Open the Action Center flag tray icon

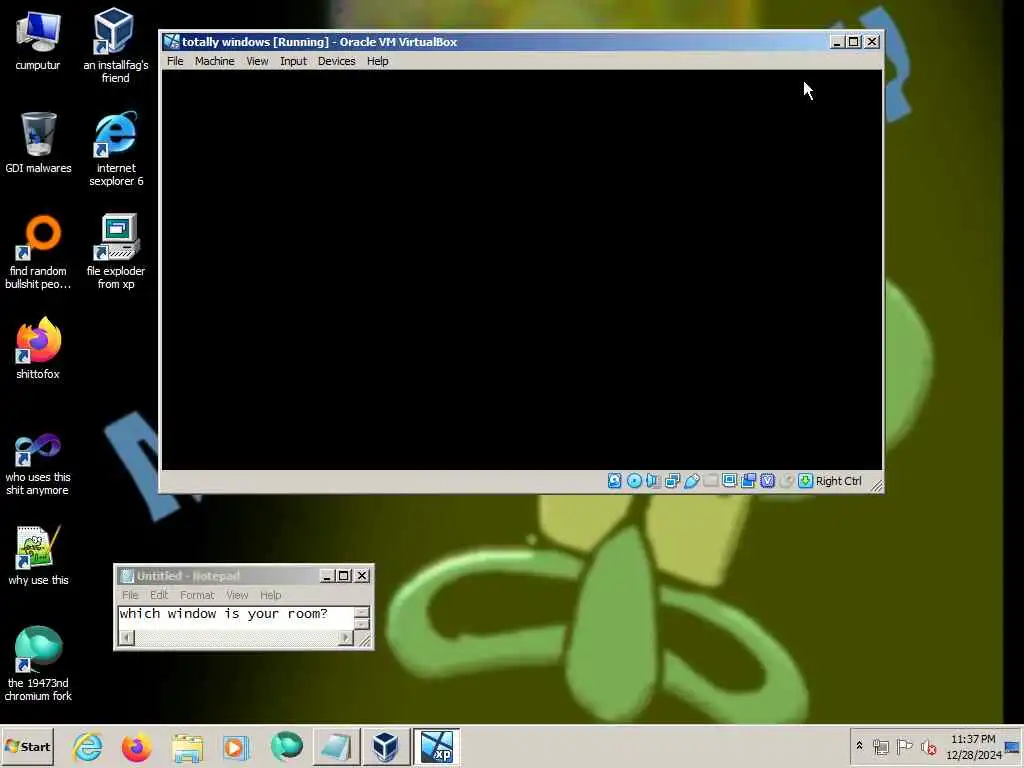[904, 746]
